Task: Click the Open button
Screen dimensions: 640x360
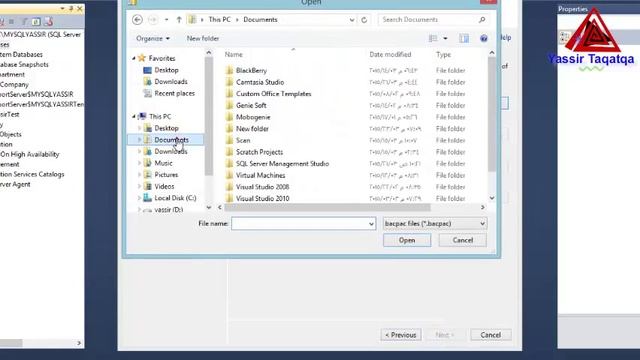Action: tap(407, 240)
